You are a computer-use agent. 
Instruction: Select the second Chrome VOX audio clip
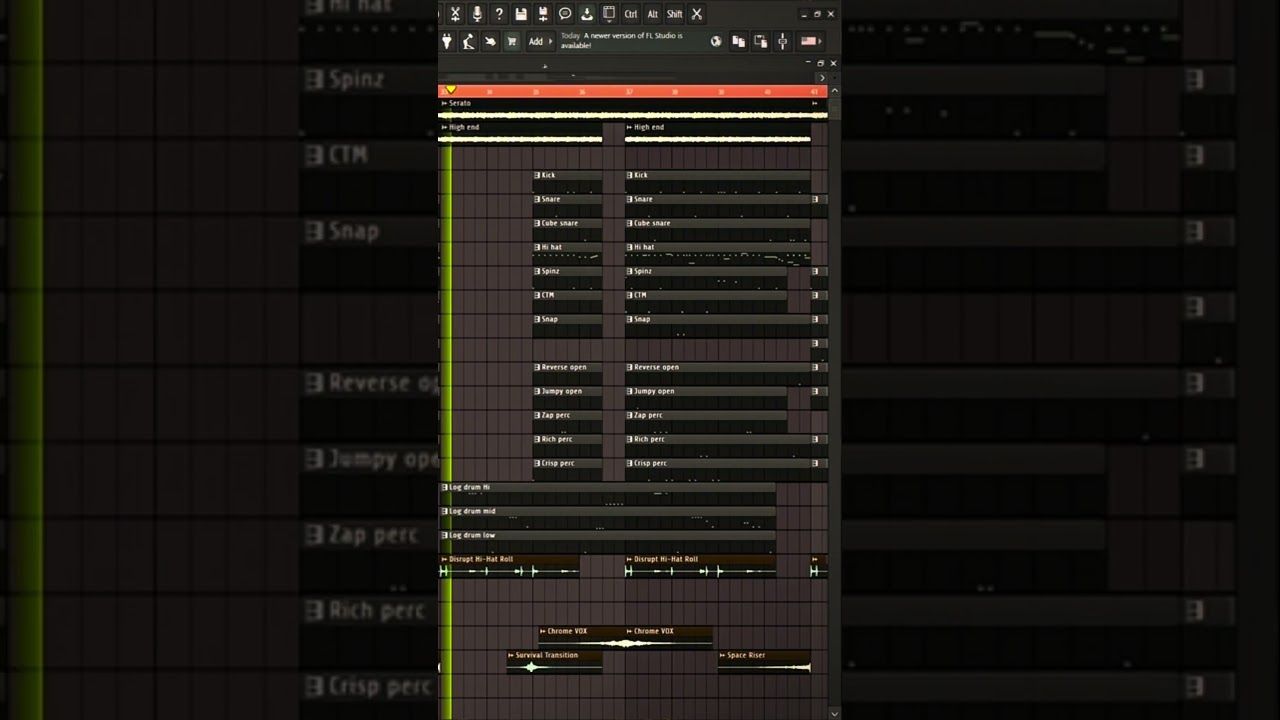[669, 637]
